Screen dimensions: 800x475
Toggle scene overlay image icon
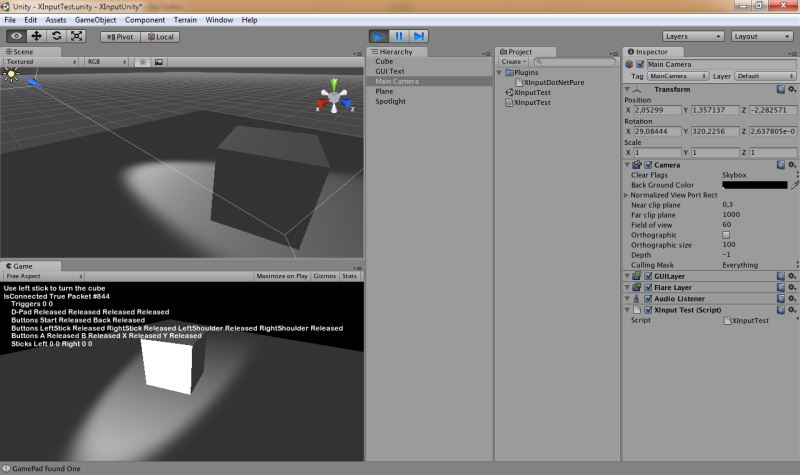pyautogui.click(x=159, y=62)
